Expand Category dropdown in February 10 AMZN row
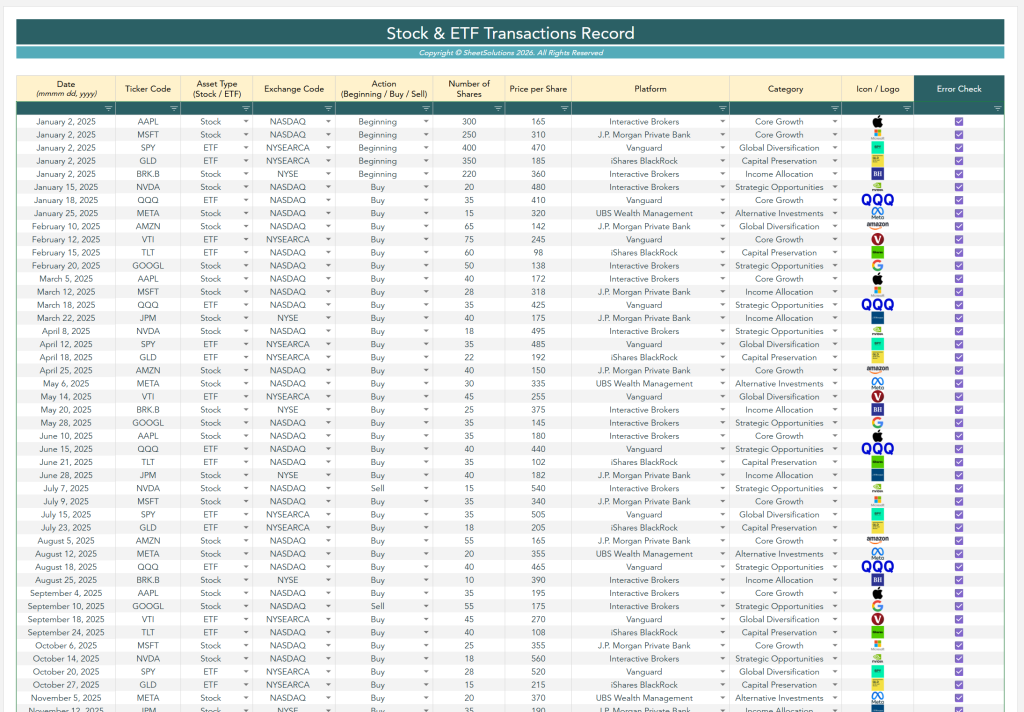This screenshot has width=1024, height=712. pos(835,227)
